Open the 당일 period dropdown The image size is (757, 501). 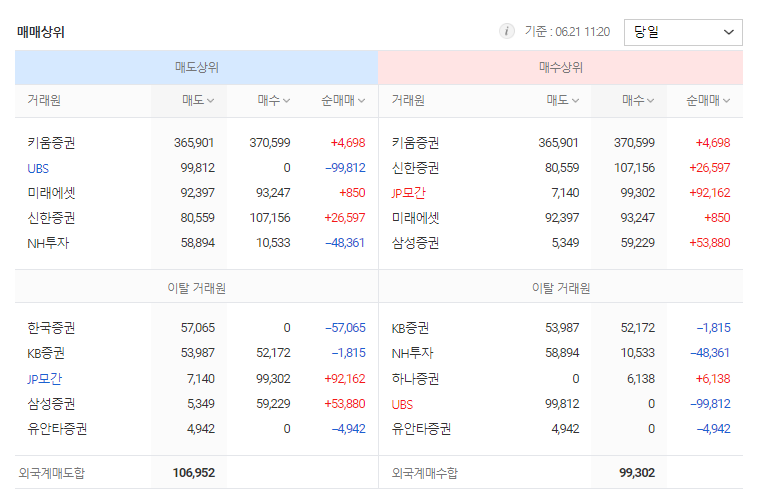pos(683,32)
